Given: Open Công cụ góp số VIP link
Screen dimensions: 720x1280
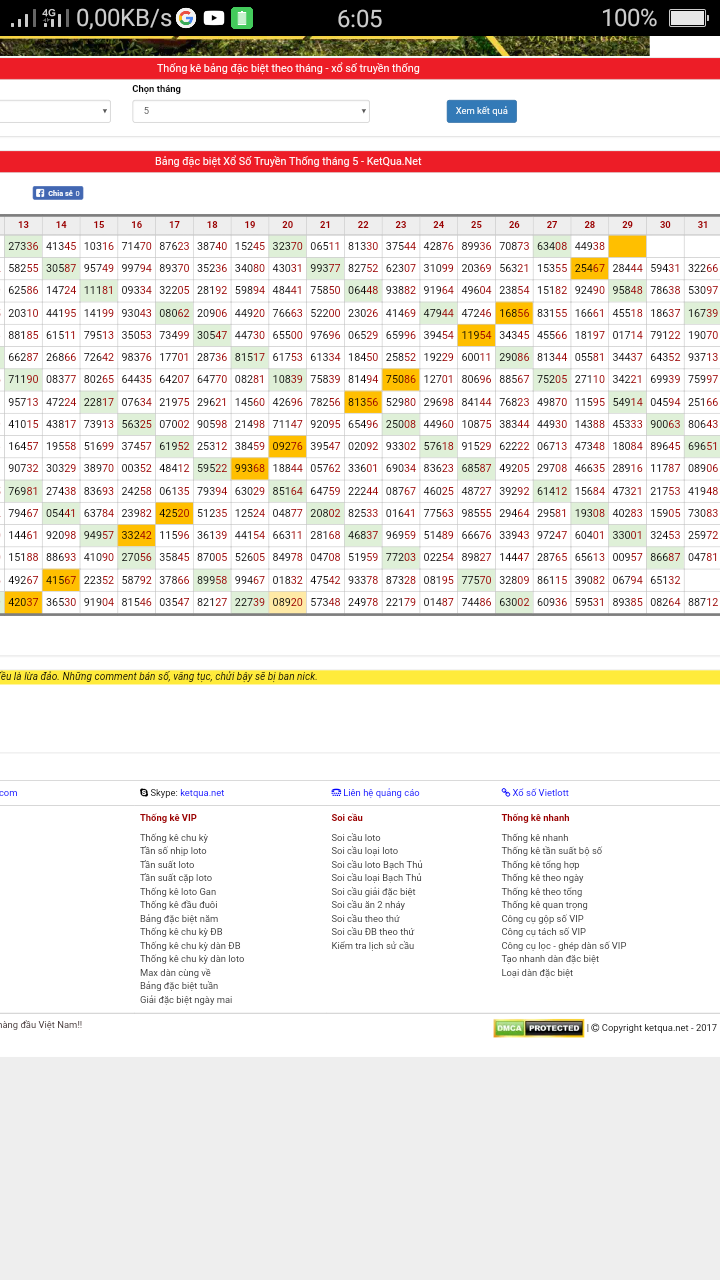Looking at the screenshot, I should [x=543, y=919].
